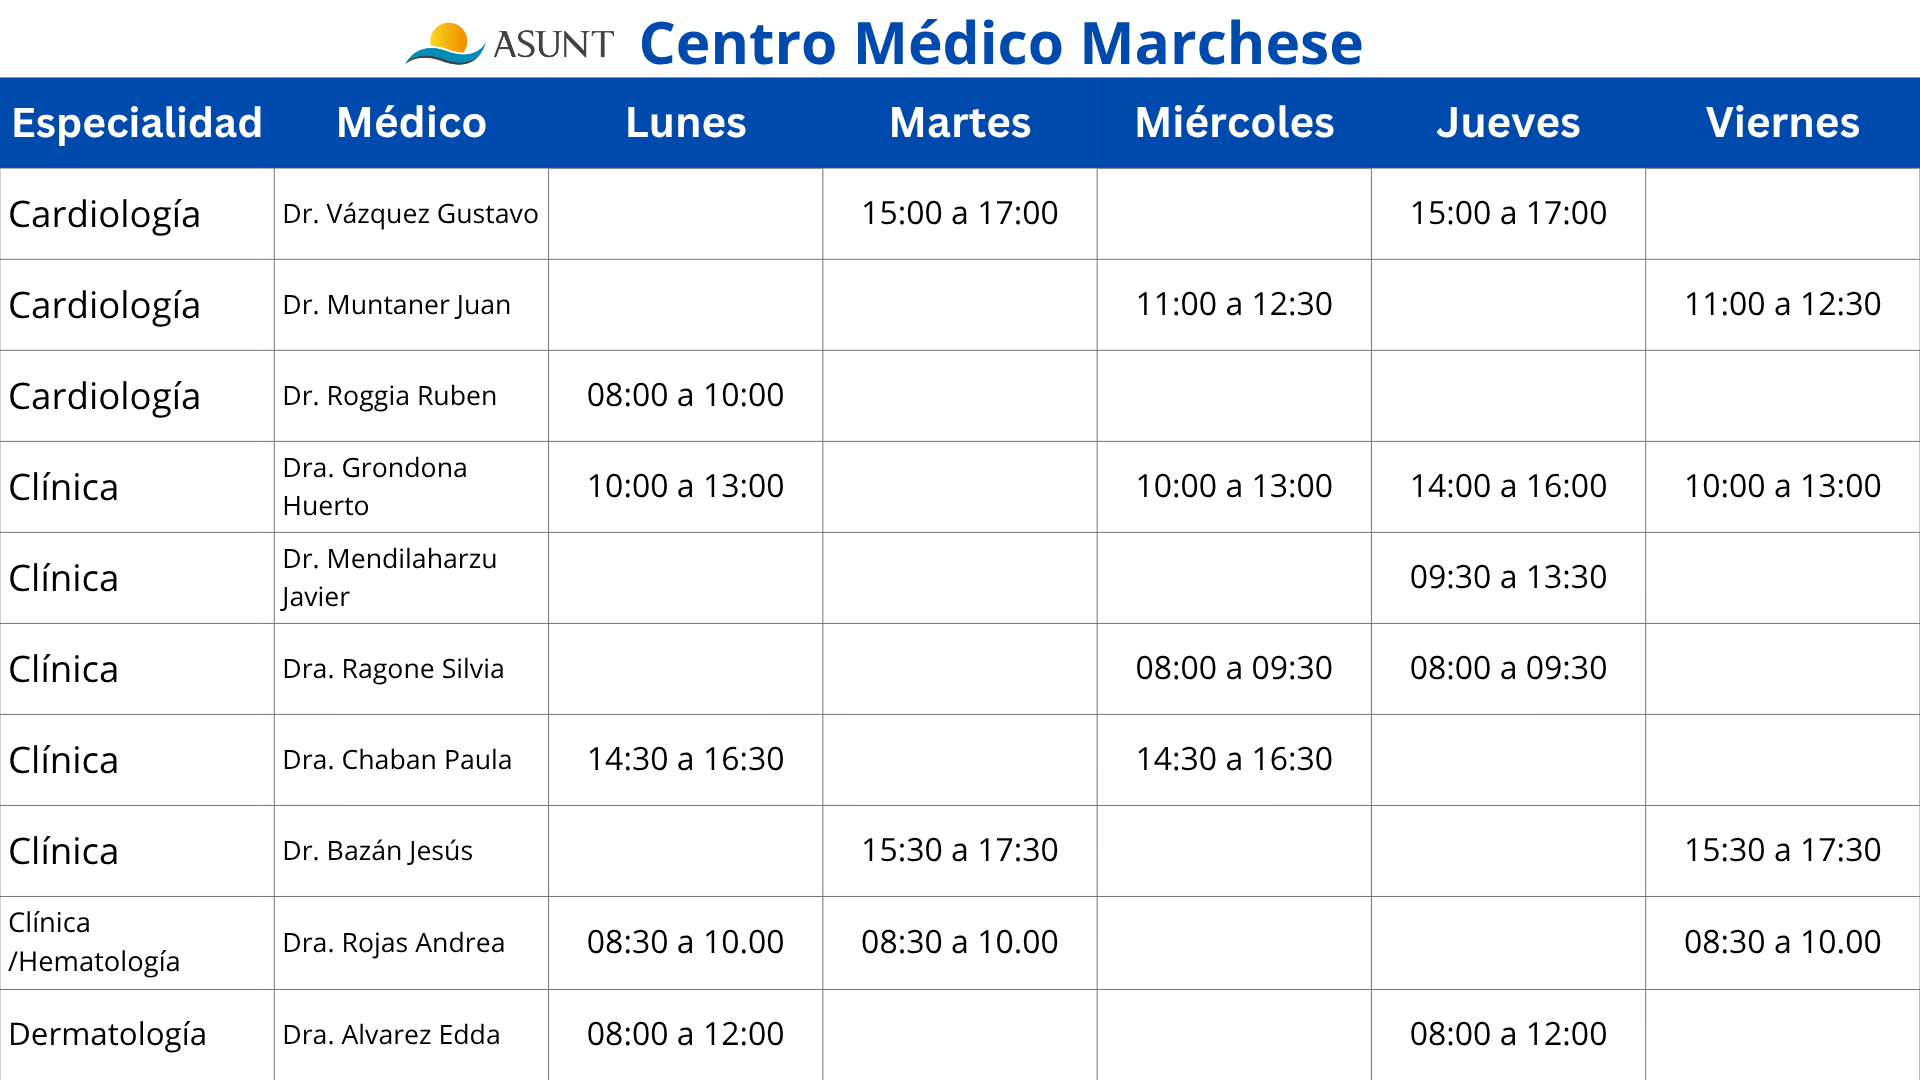Select the Médico column header
The height and width of the screenshot is (1080, 1920).
pyautogui.click(x=411, y=123)
